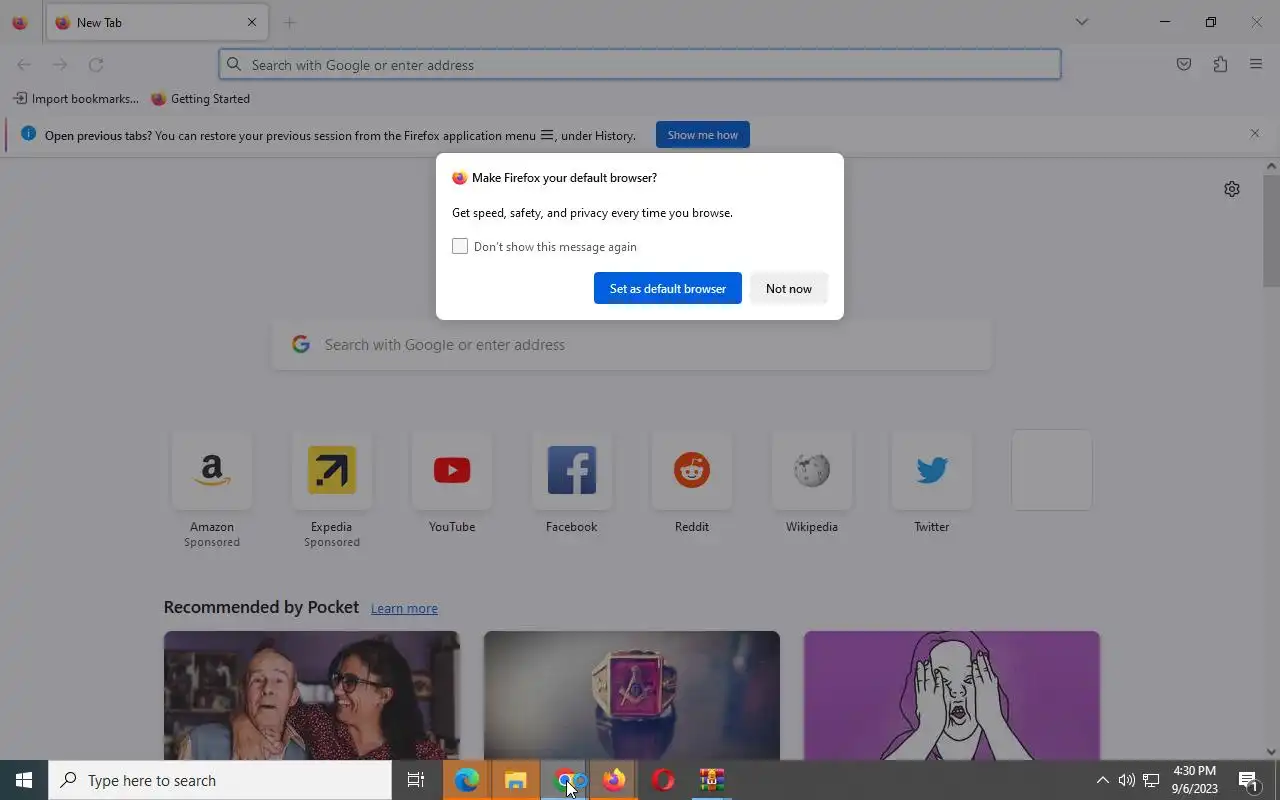Open Task View on taskbar

click(x=416, y=780)
